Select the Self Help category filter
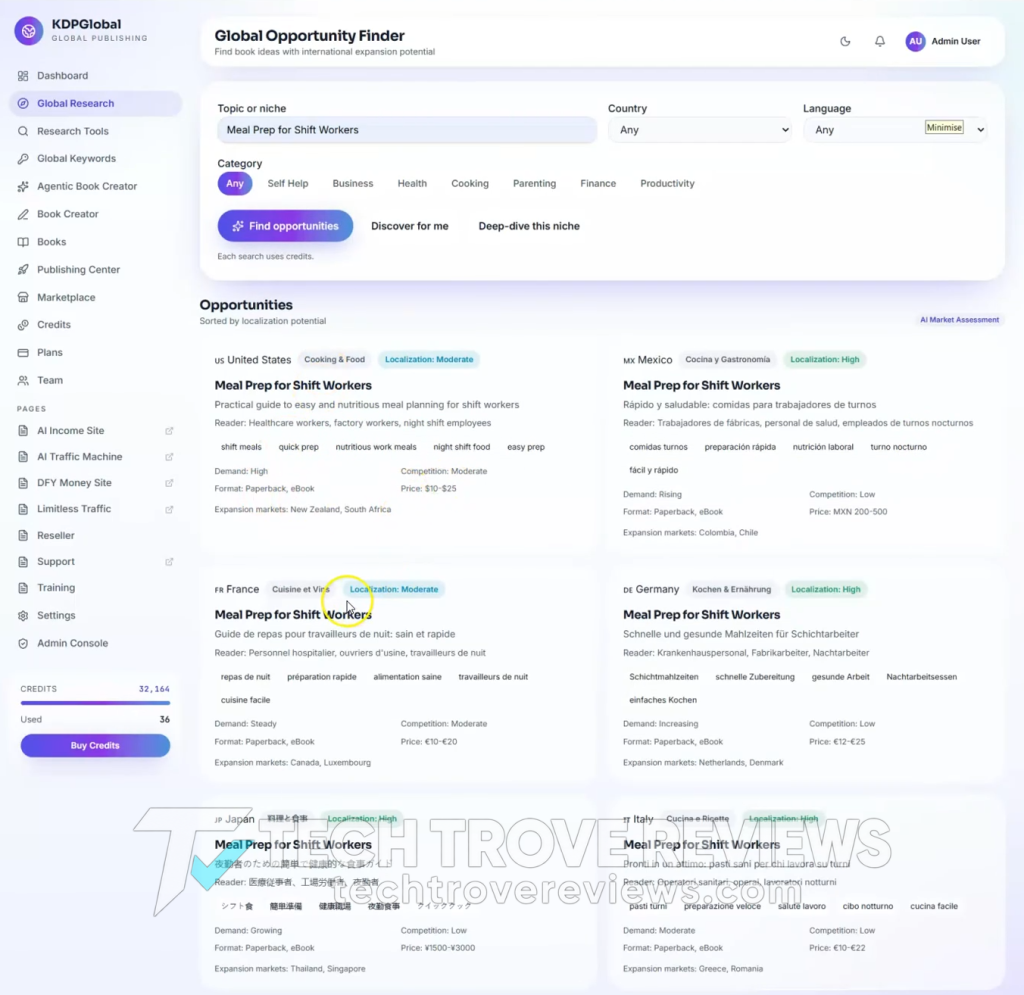The image size is (1024, 995). tap(287, 183)
